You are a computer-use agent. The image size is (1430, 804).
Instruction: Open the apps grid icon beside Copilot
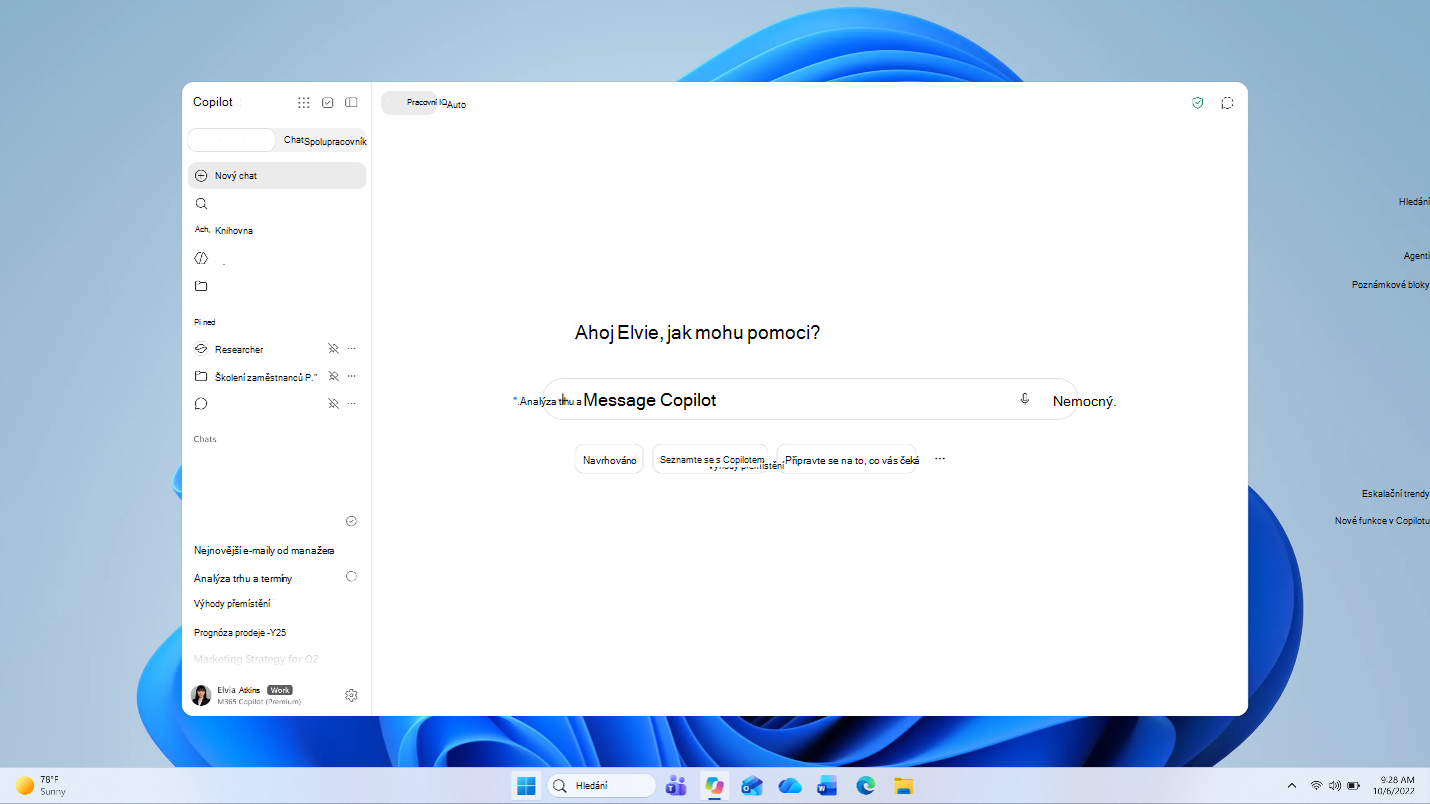tap(304, 102)
